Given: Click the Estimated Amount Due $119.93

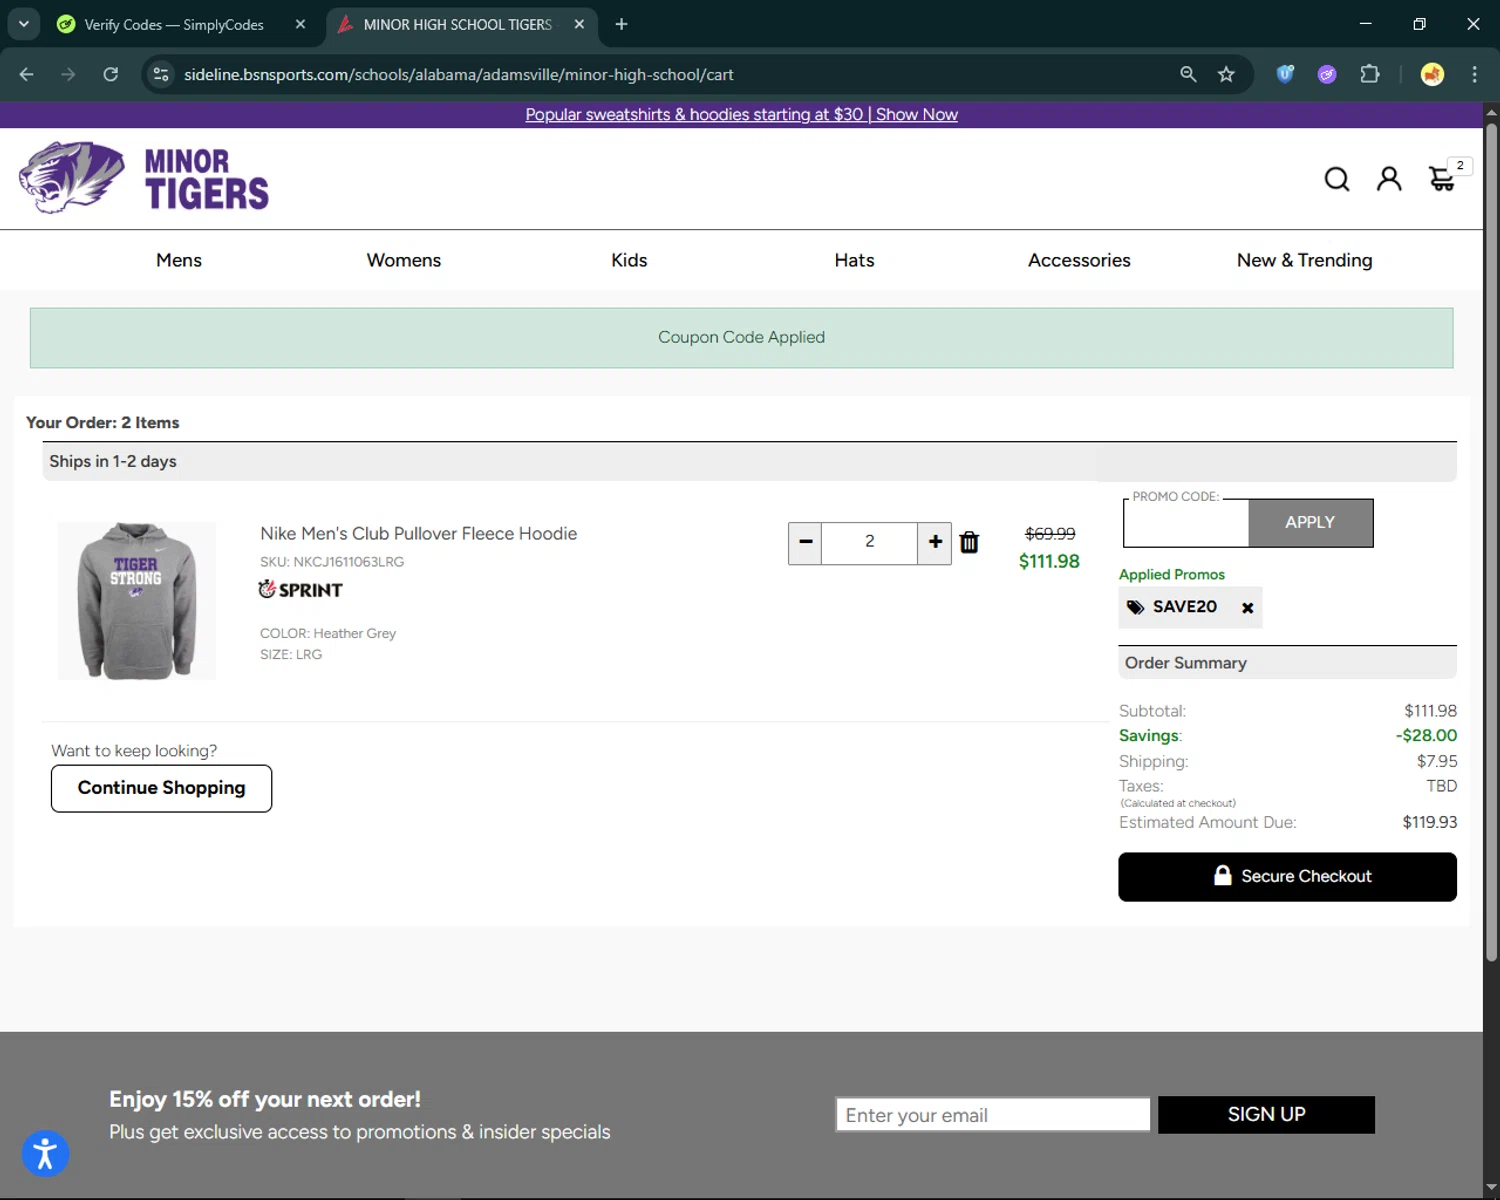Looking at the screenshot, I should coord(1429,823).
